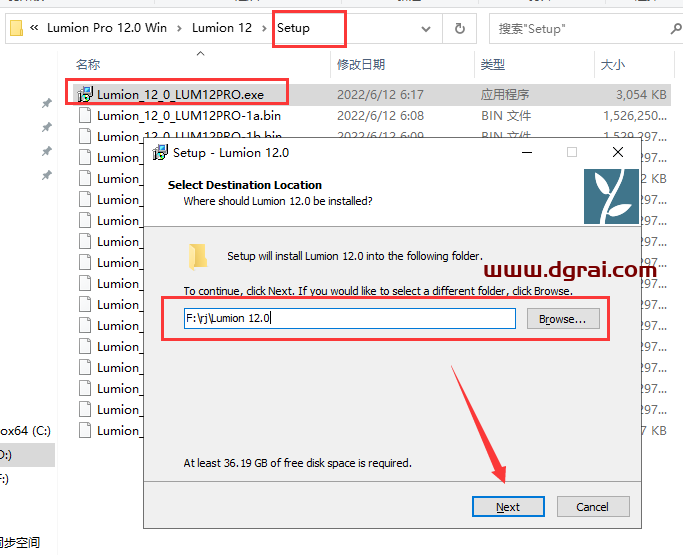Click the BIN 文件 type of 1a.bin row
The image size is (683, 555).
[506, 116]
